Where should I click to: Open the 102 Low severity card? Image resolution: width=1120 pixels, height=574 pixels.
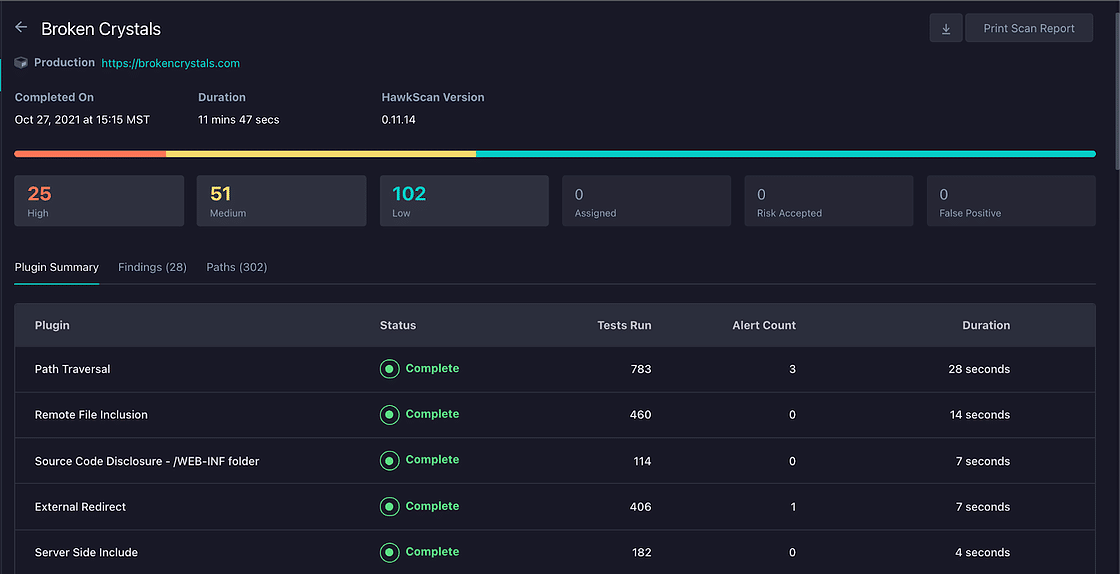[x=464, y=201]
